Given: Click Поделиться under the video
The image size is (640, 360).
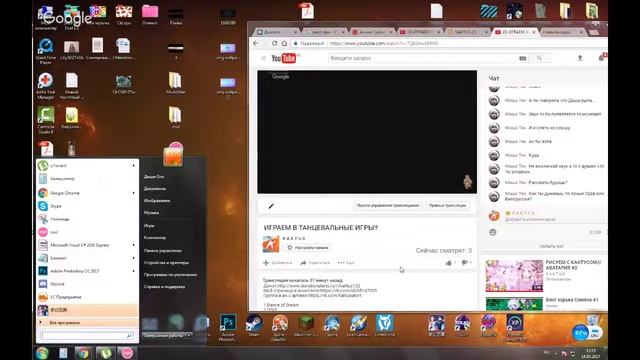Looking at the screenshot, I should (x=315, y=263).
